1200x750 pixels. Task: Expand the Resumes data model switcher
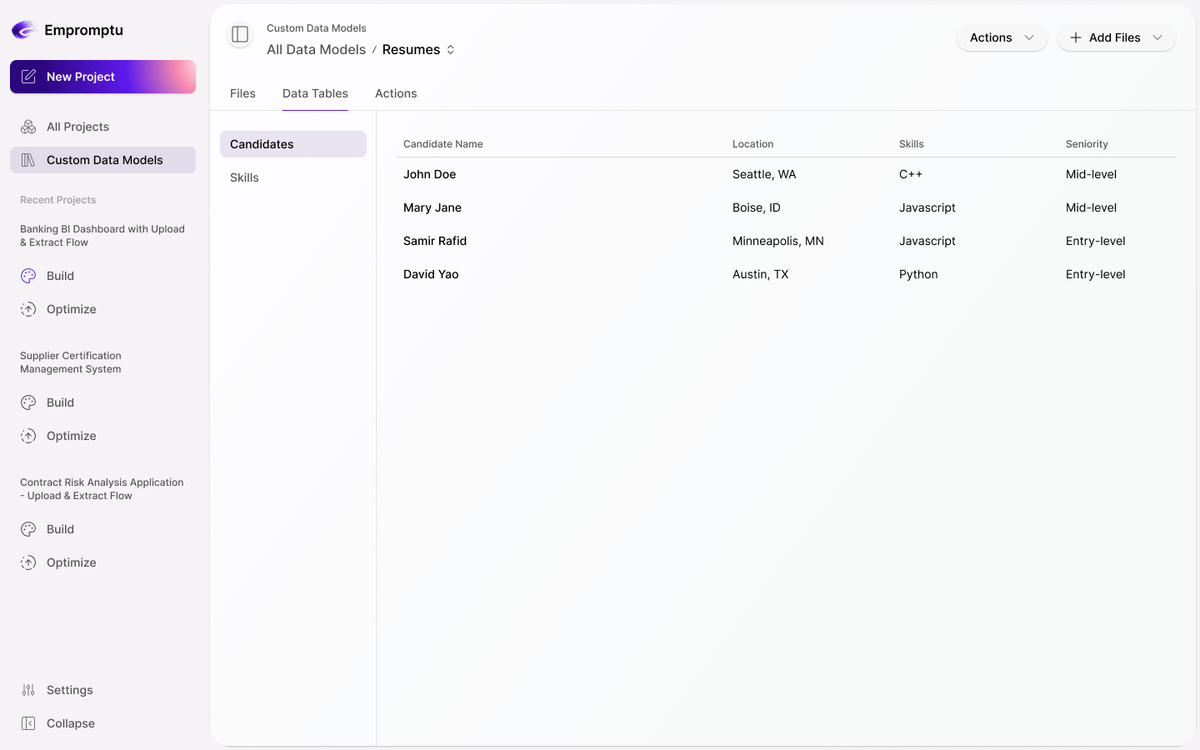click(450, 50)
